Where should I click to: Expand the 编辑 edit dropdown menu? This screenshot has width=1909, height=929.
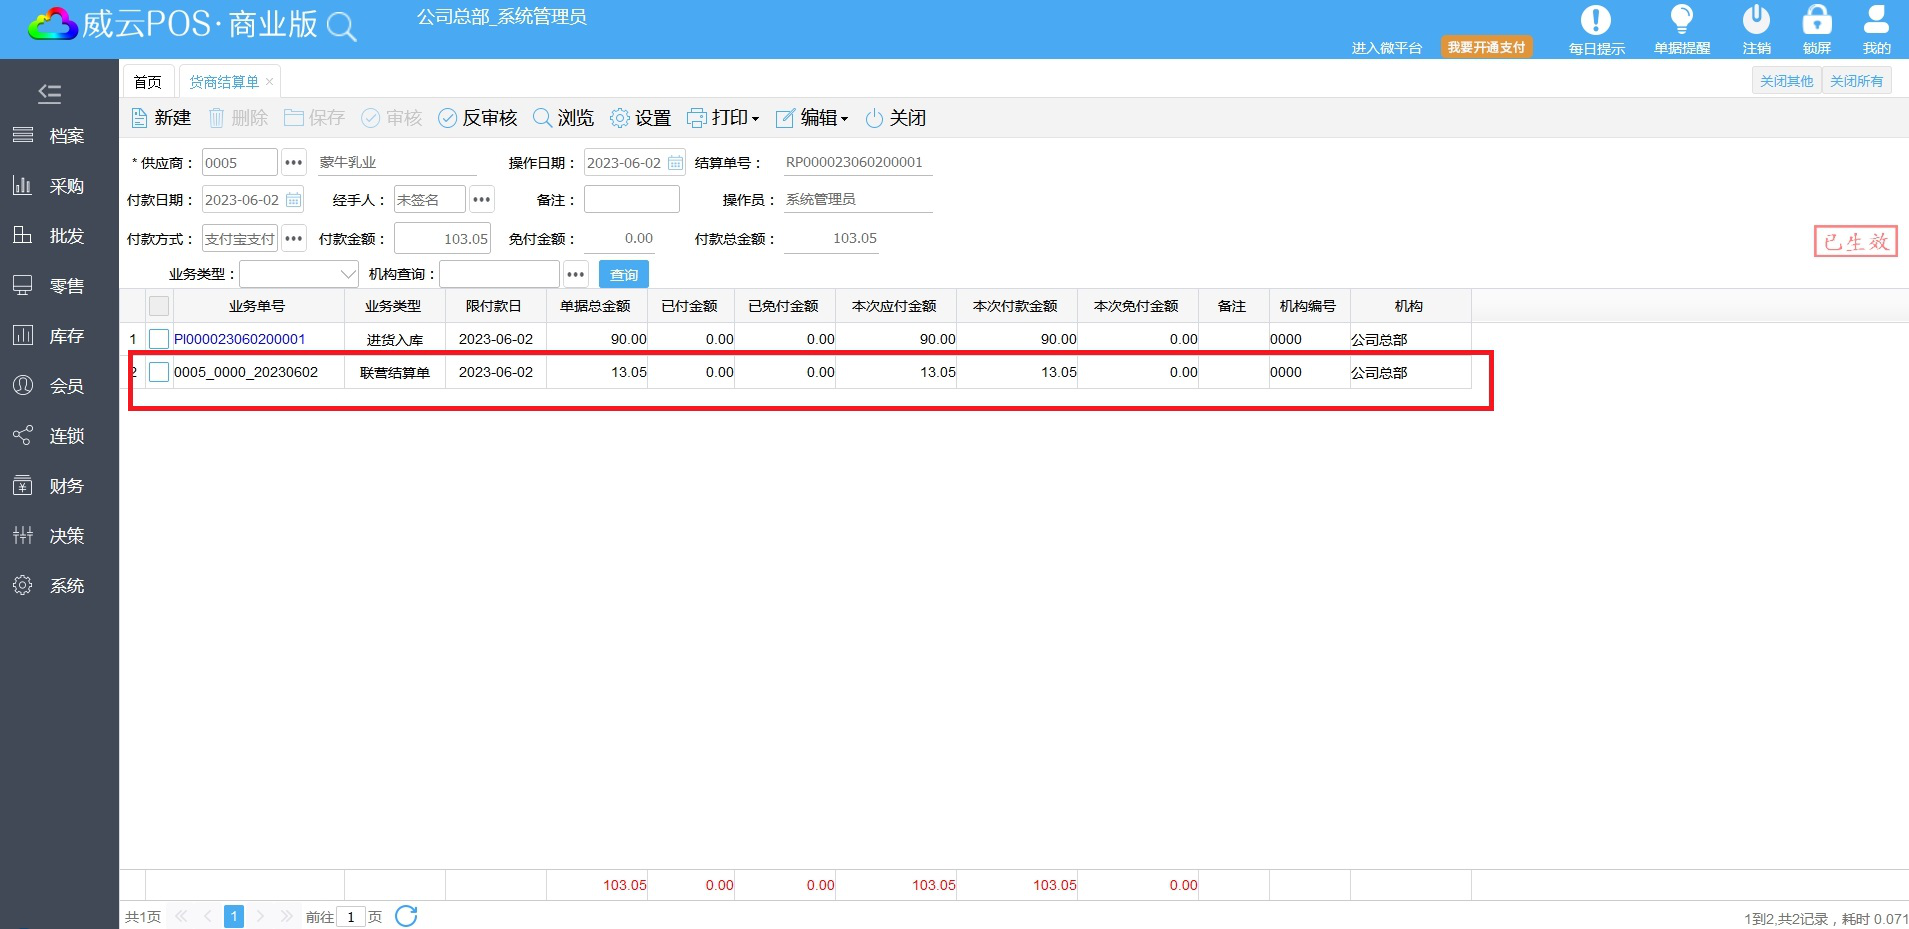[812, 118]
